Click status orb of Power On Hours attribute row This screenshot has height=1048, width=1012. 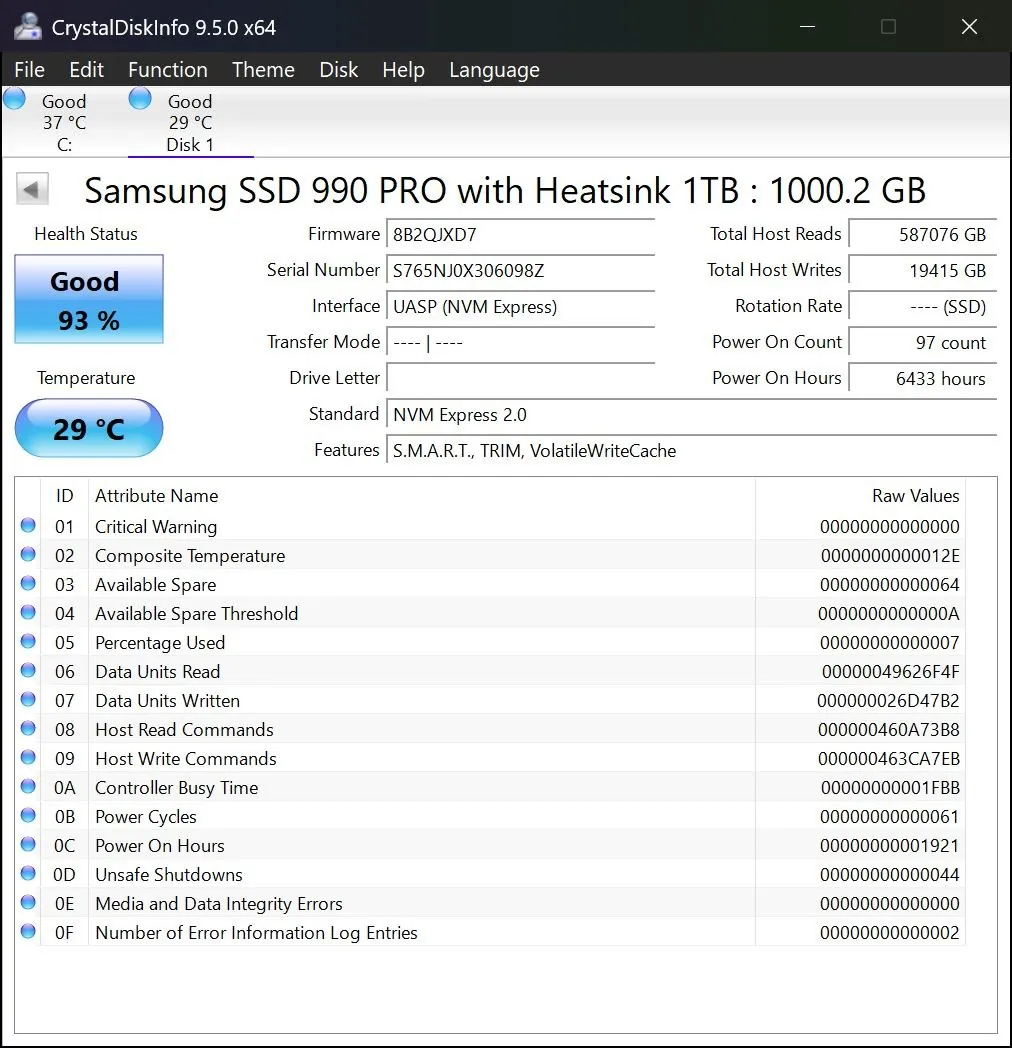28,844
